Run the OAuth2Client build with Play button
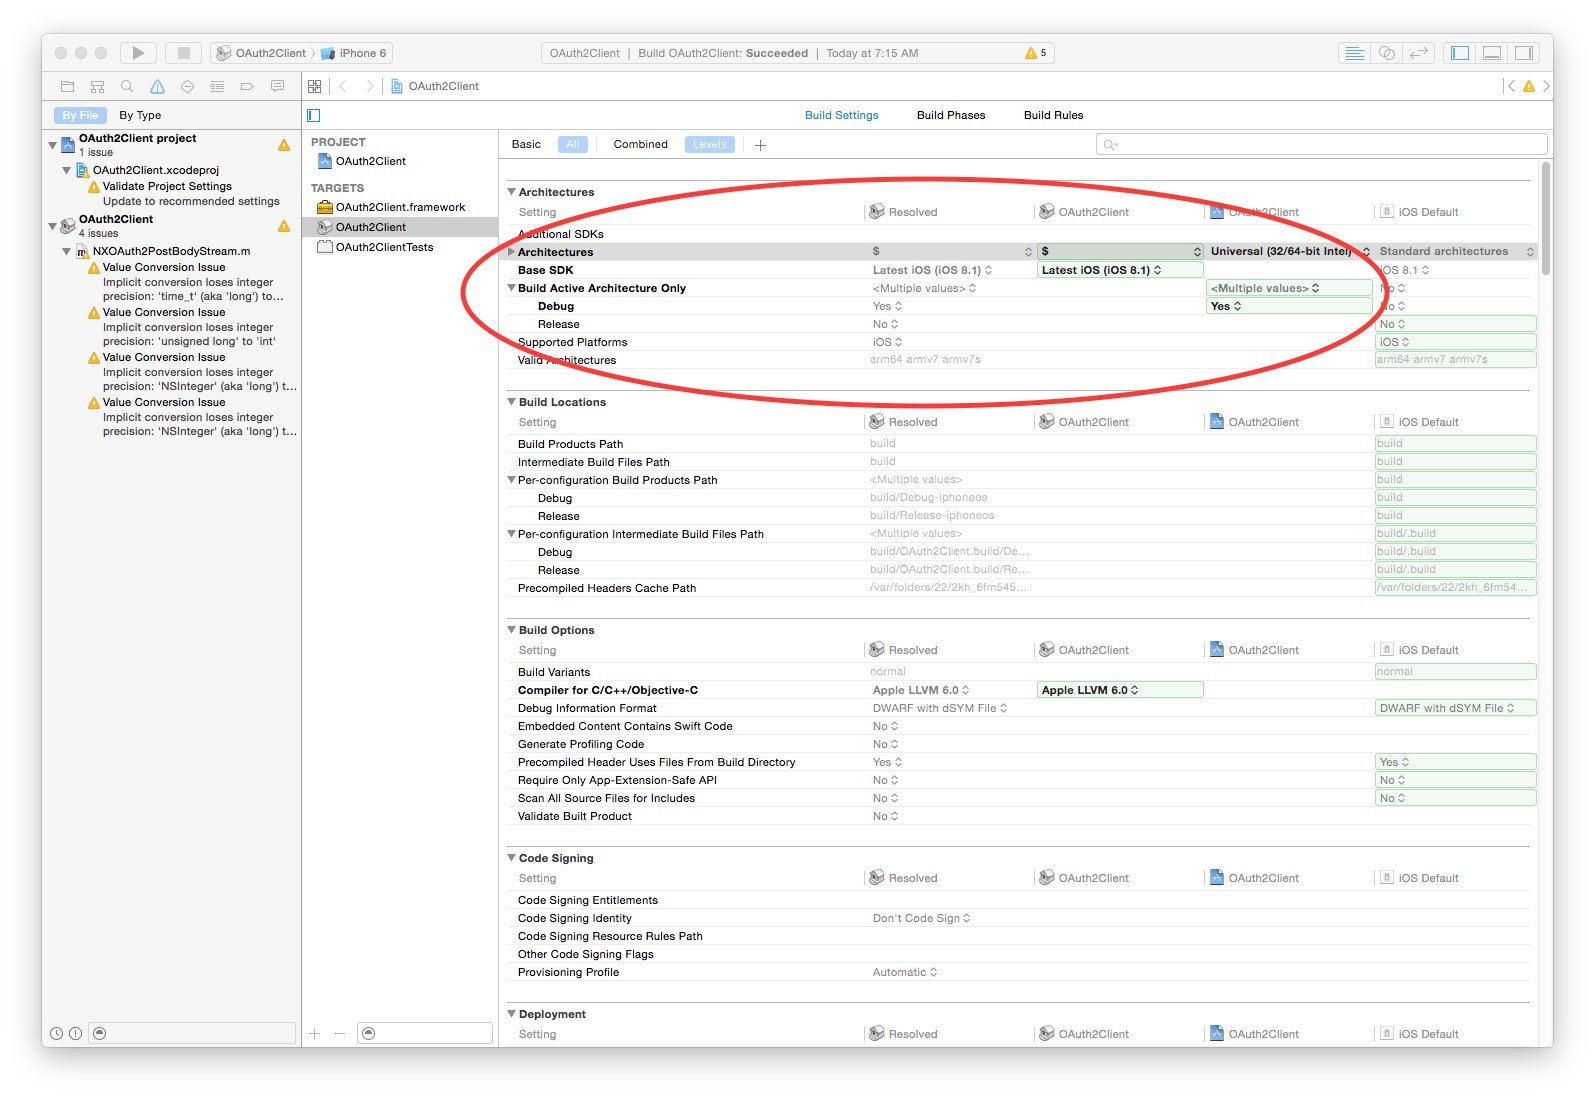 pyautogui.click(x=138, y=53)
